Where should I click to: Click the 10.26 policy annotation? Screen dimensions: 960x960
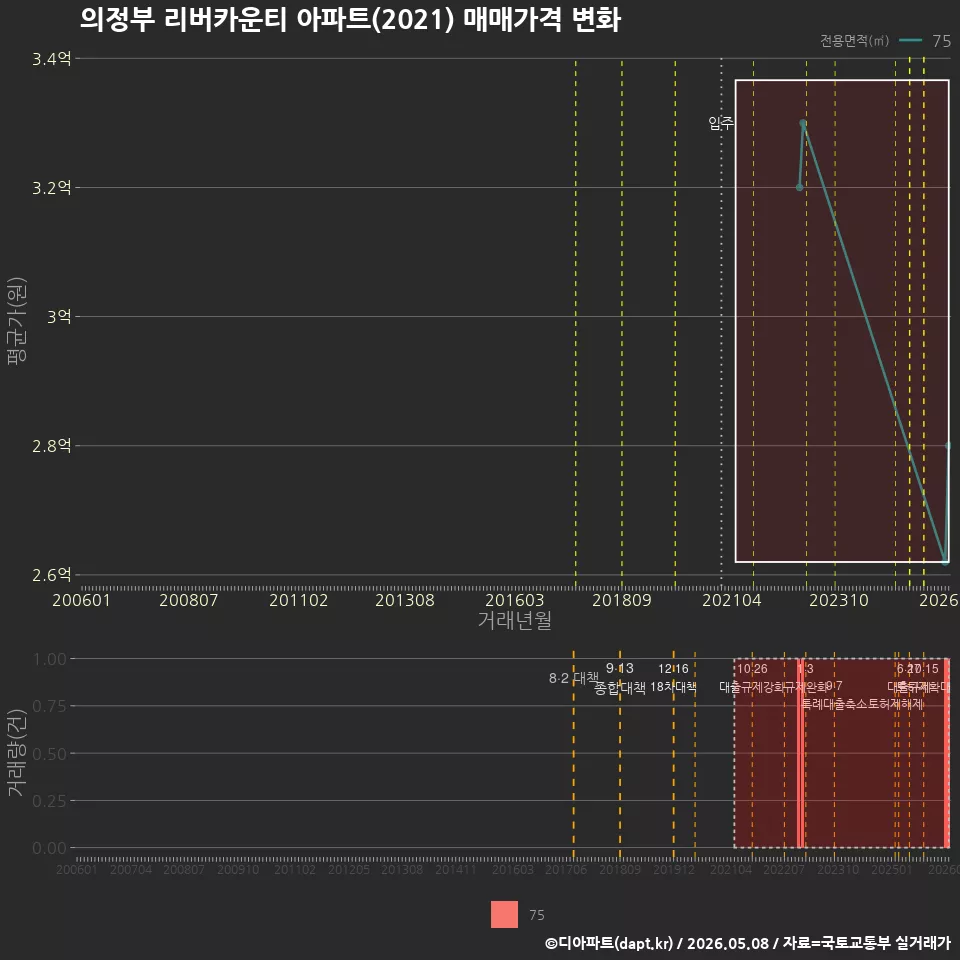pos(752,669)
